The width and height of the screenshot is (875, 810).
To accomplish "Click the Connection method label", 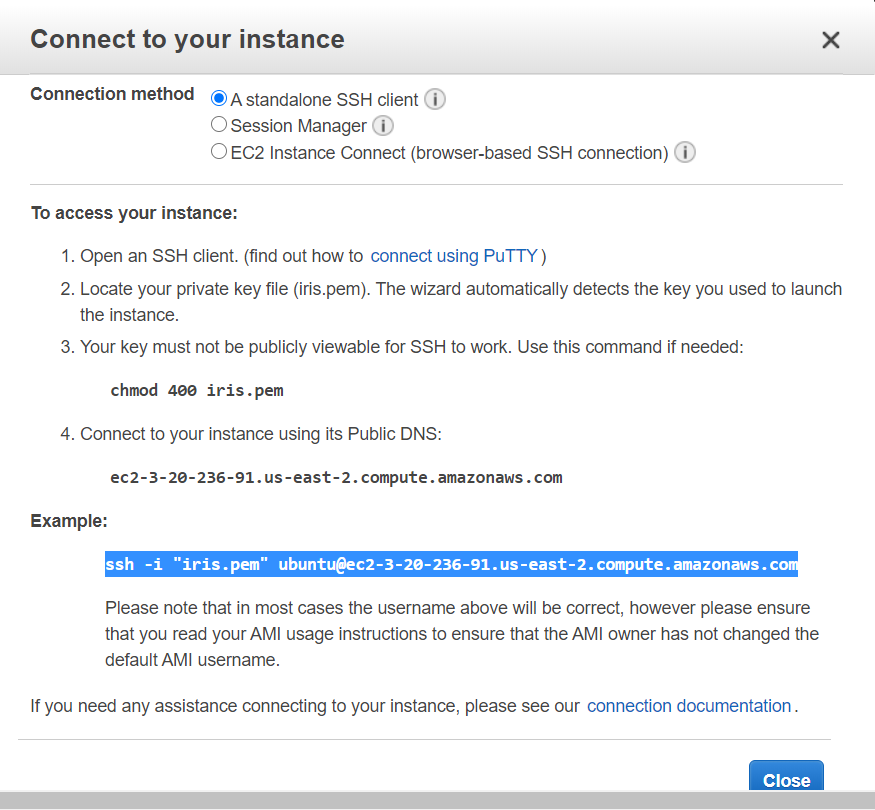I will coord(112,93).
